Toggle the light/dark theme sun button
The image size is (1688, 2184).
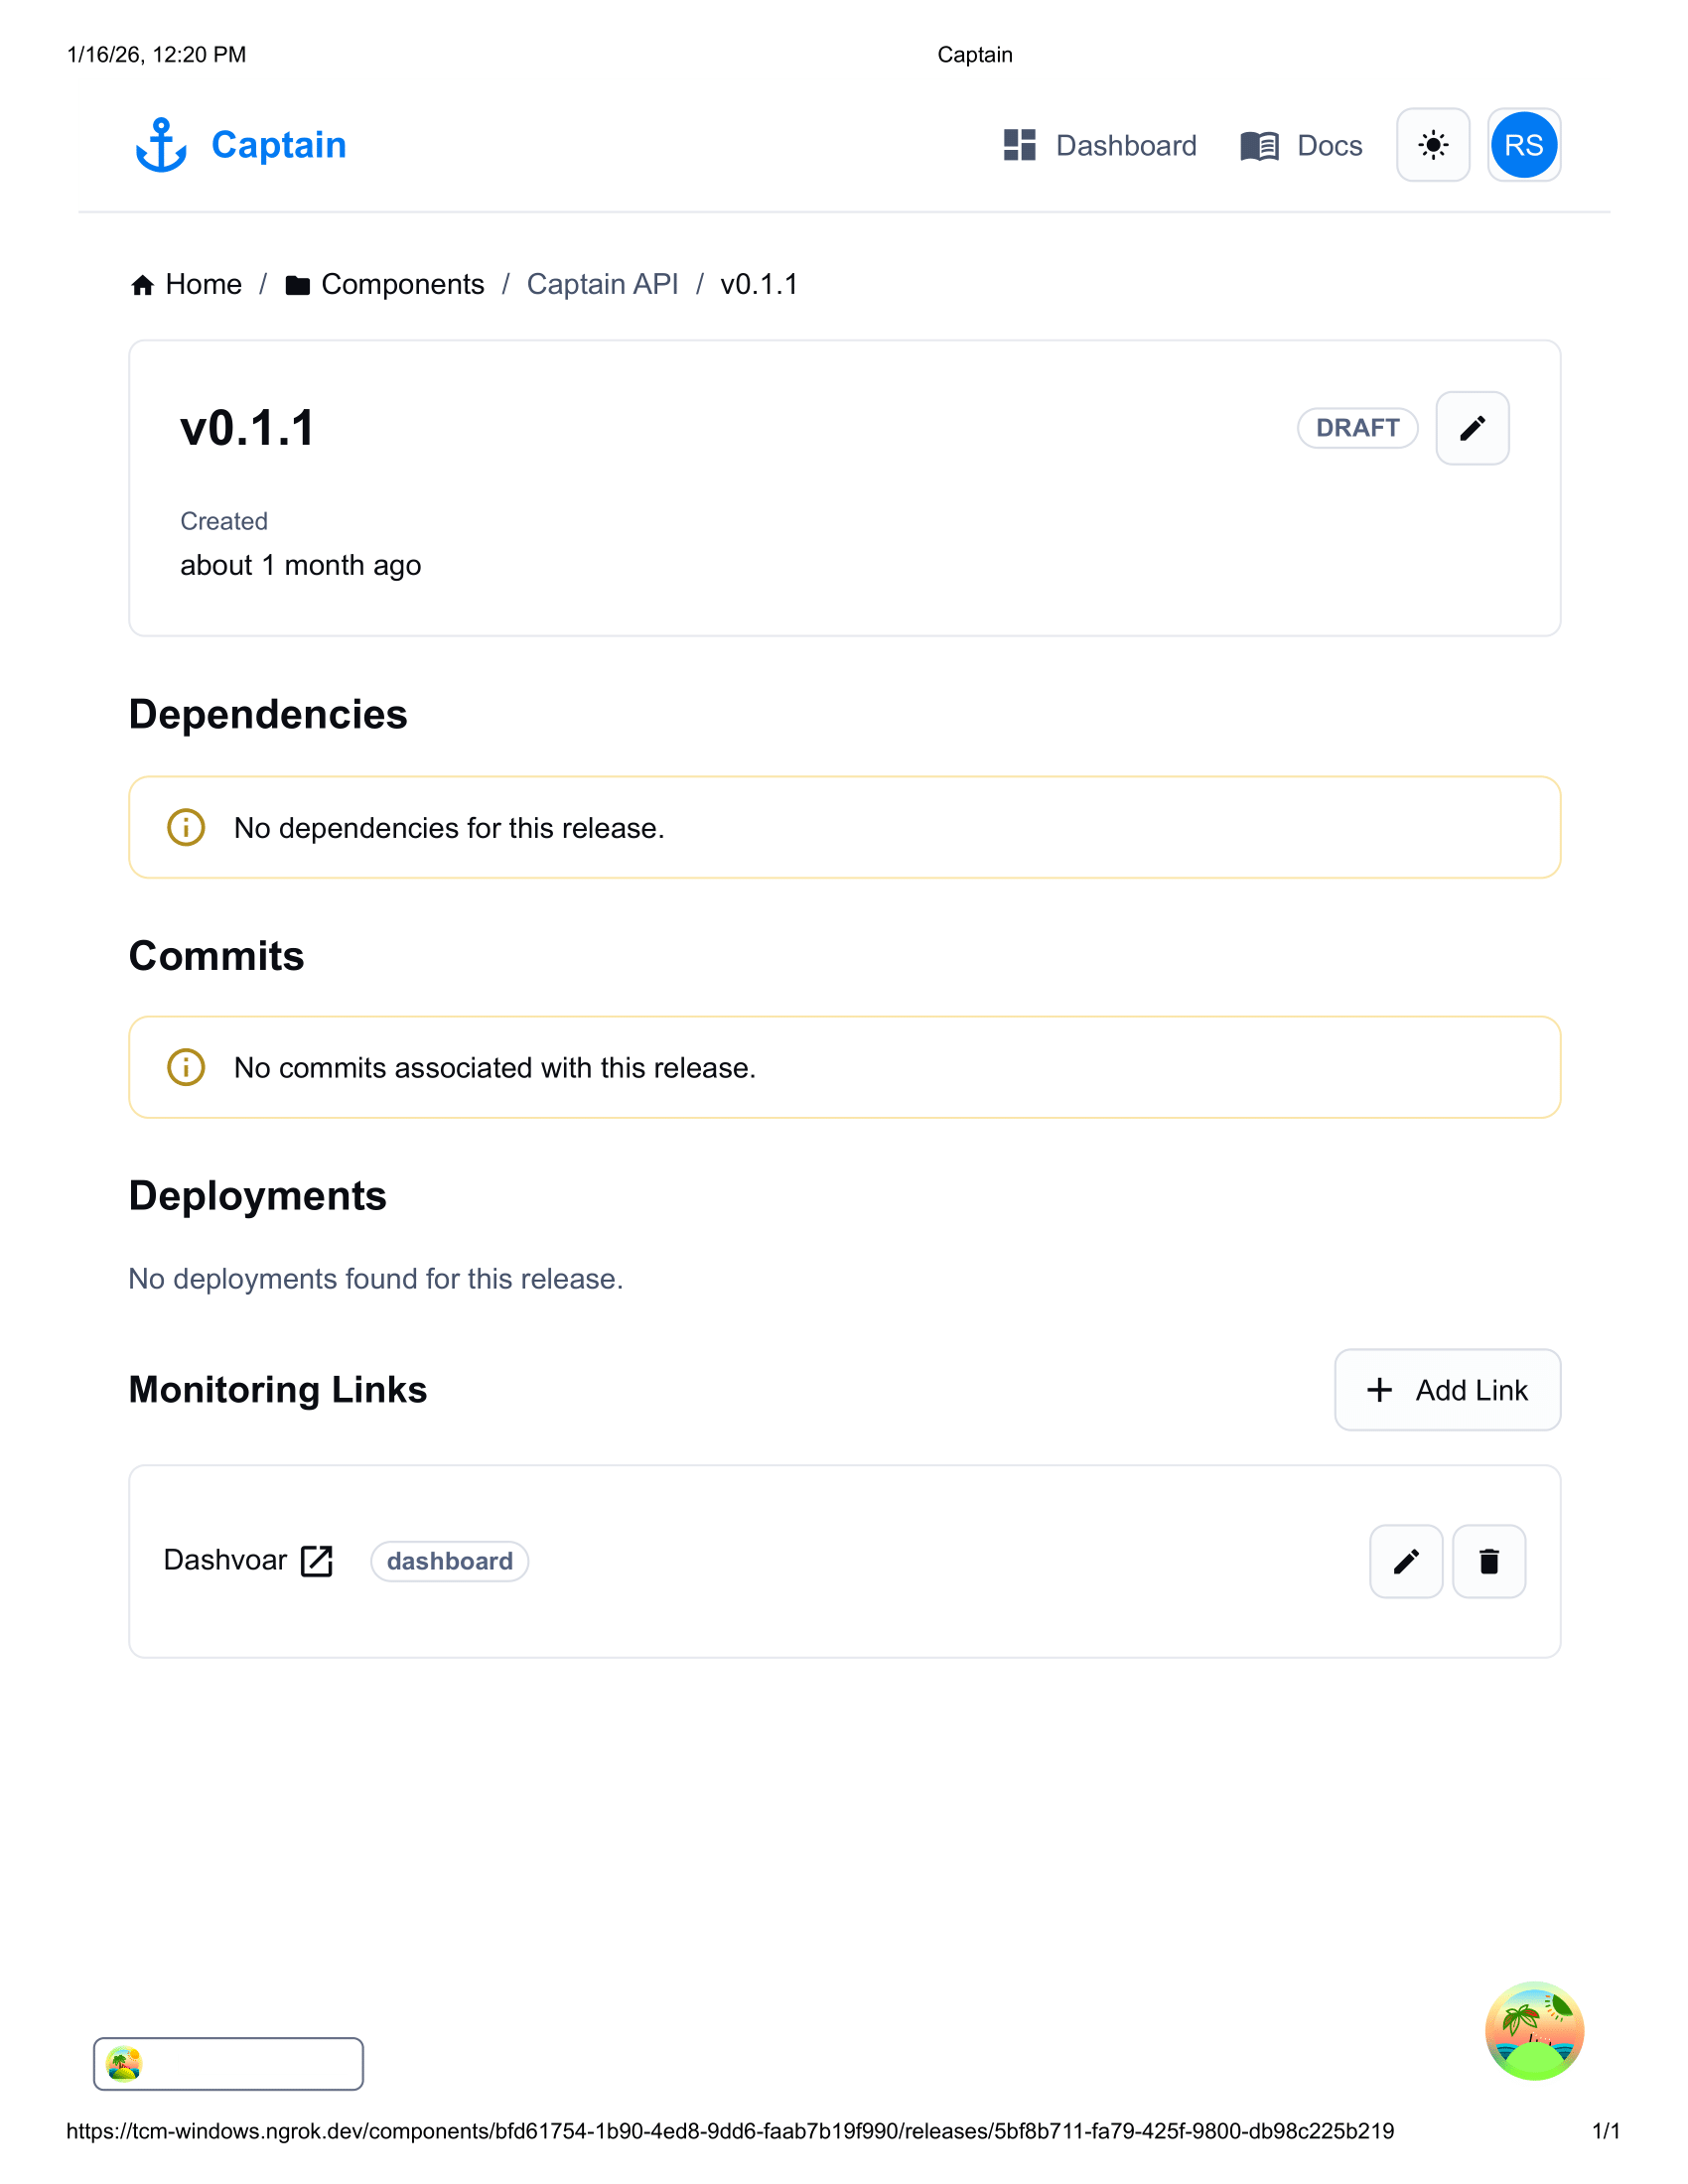click(1432, 145)
